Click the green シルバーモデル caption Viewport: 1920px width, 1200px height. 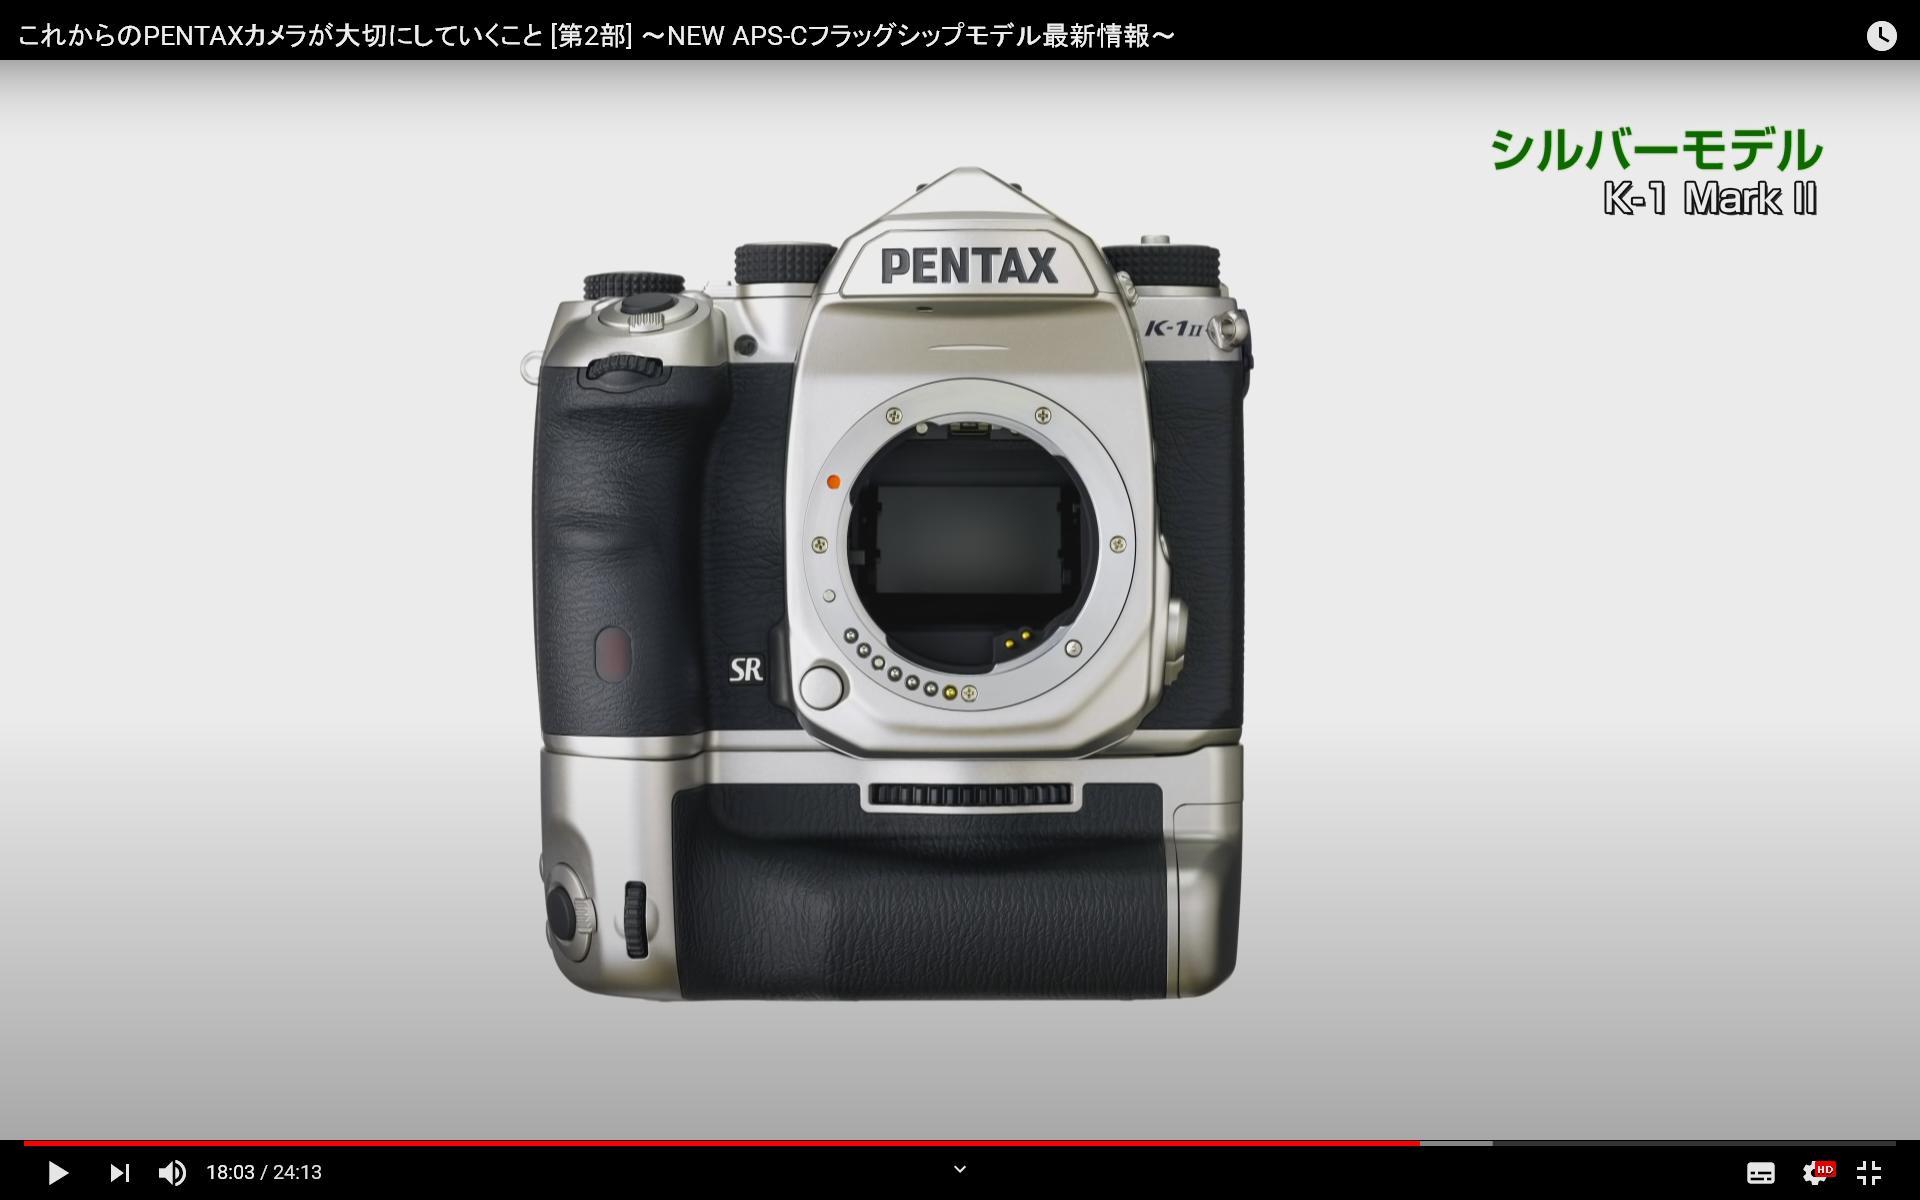tap(1657, 150)
